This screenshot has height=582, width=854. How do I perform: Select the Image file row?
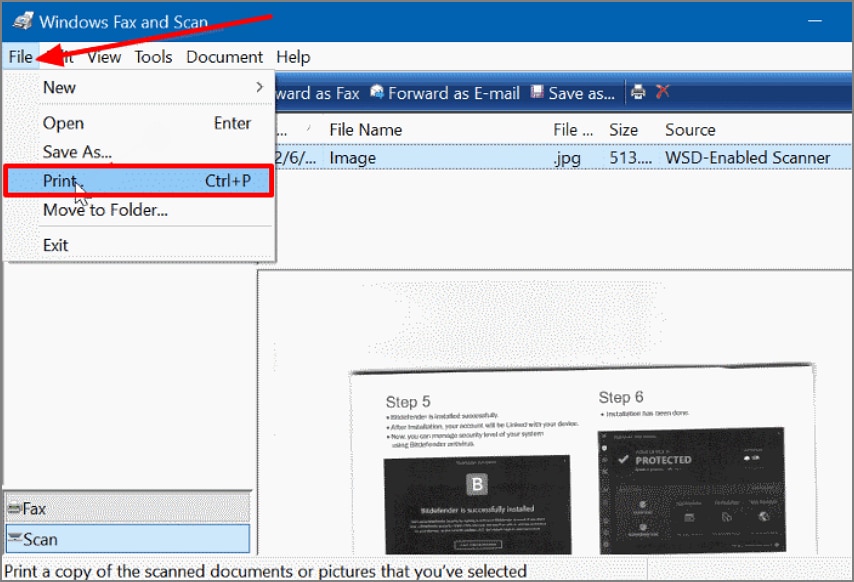coord(563,158)
